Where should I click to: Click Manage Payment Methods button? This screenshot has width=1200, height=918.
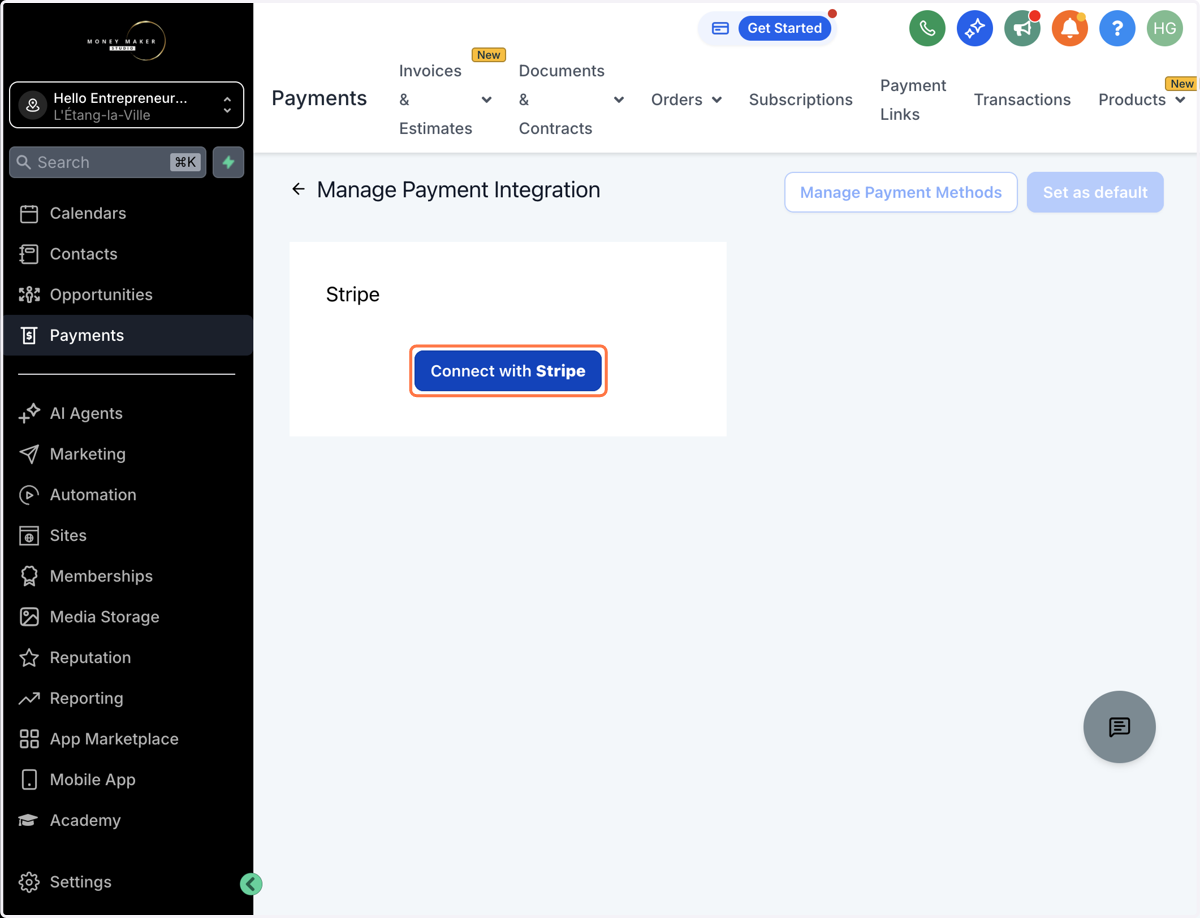point(901,192)
